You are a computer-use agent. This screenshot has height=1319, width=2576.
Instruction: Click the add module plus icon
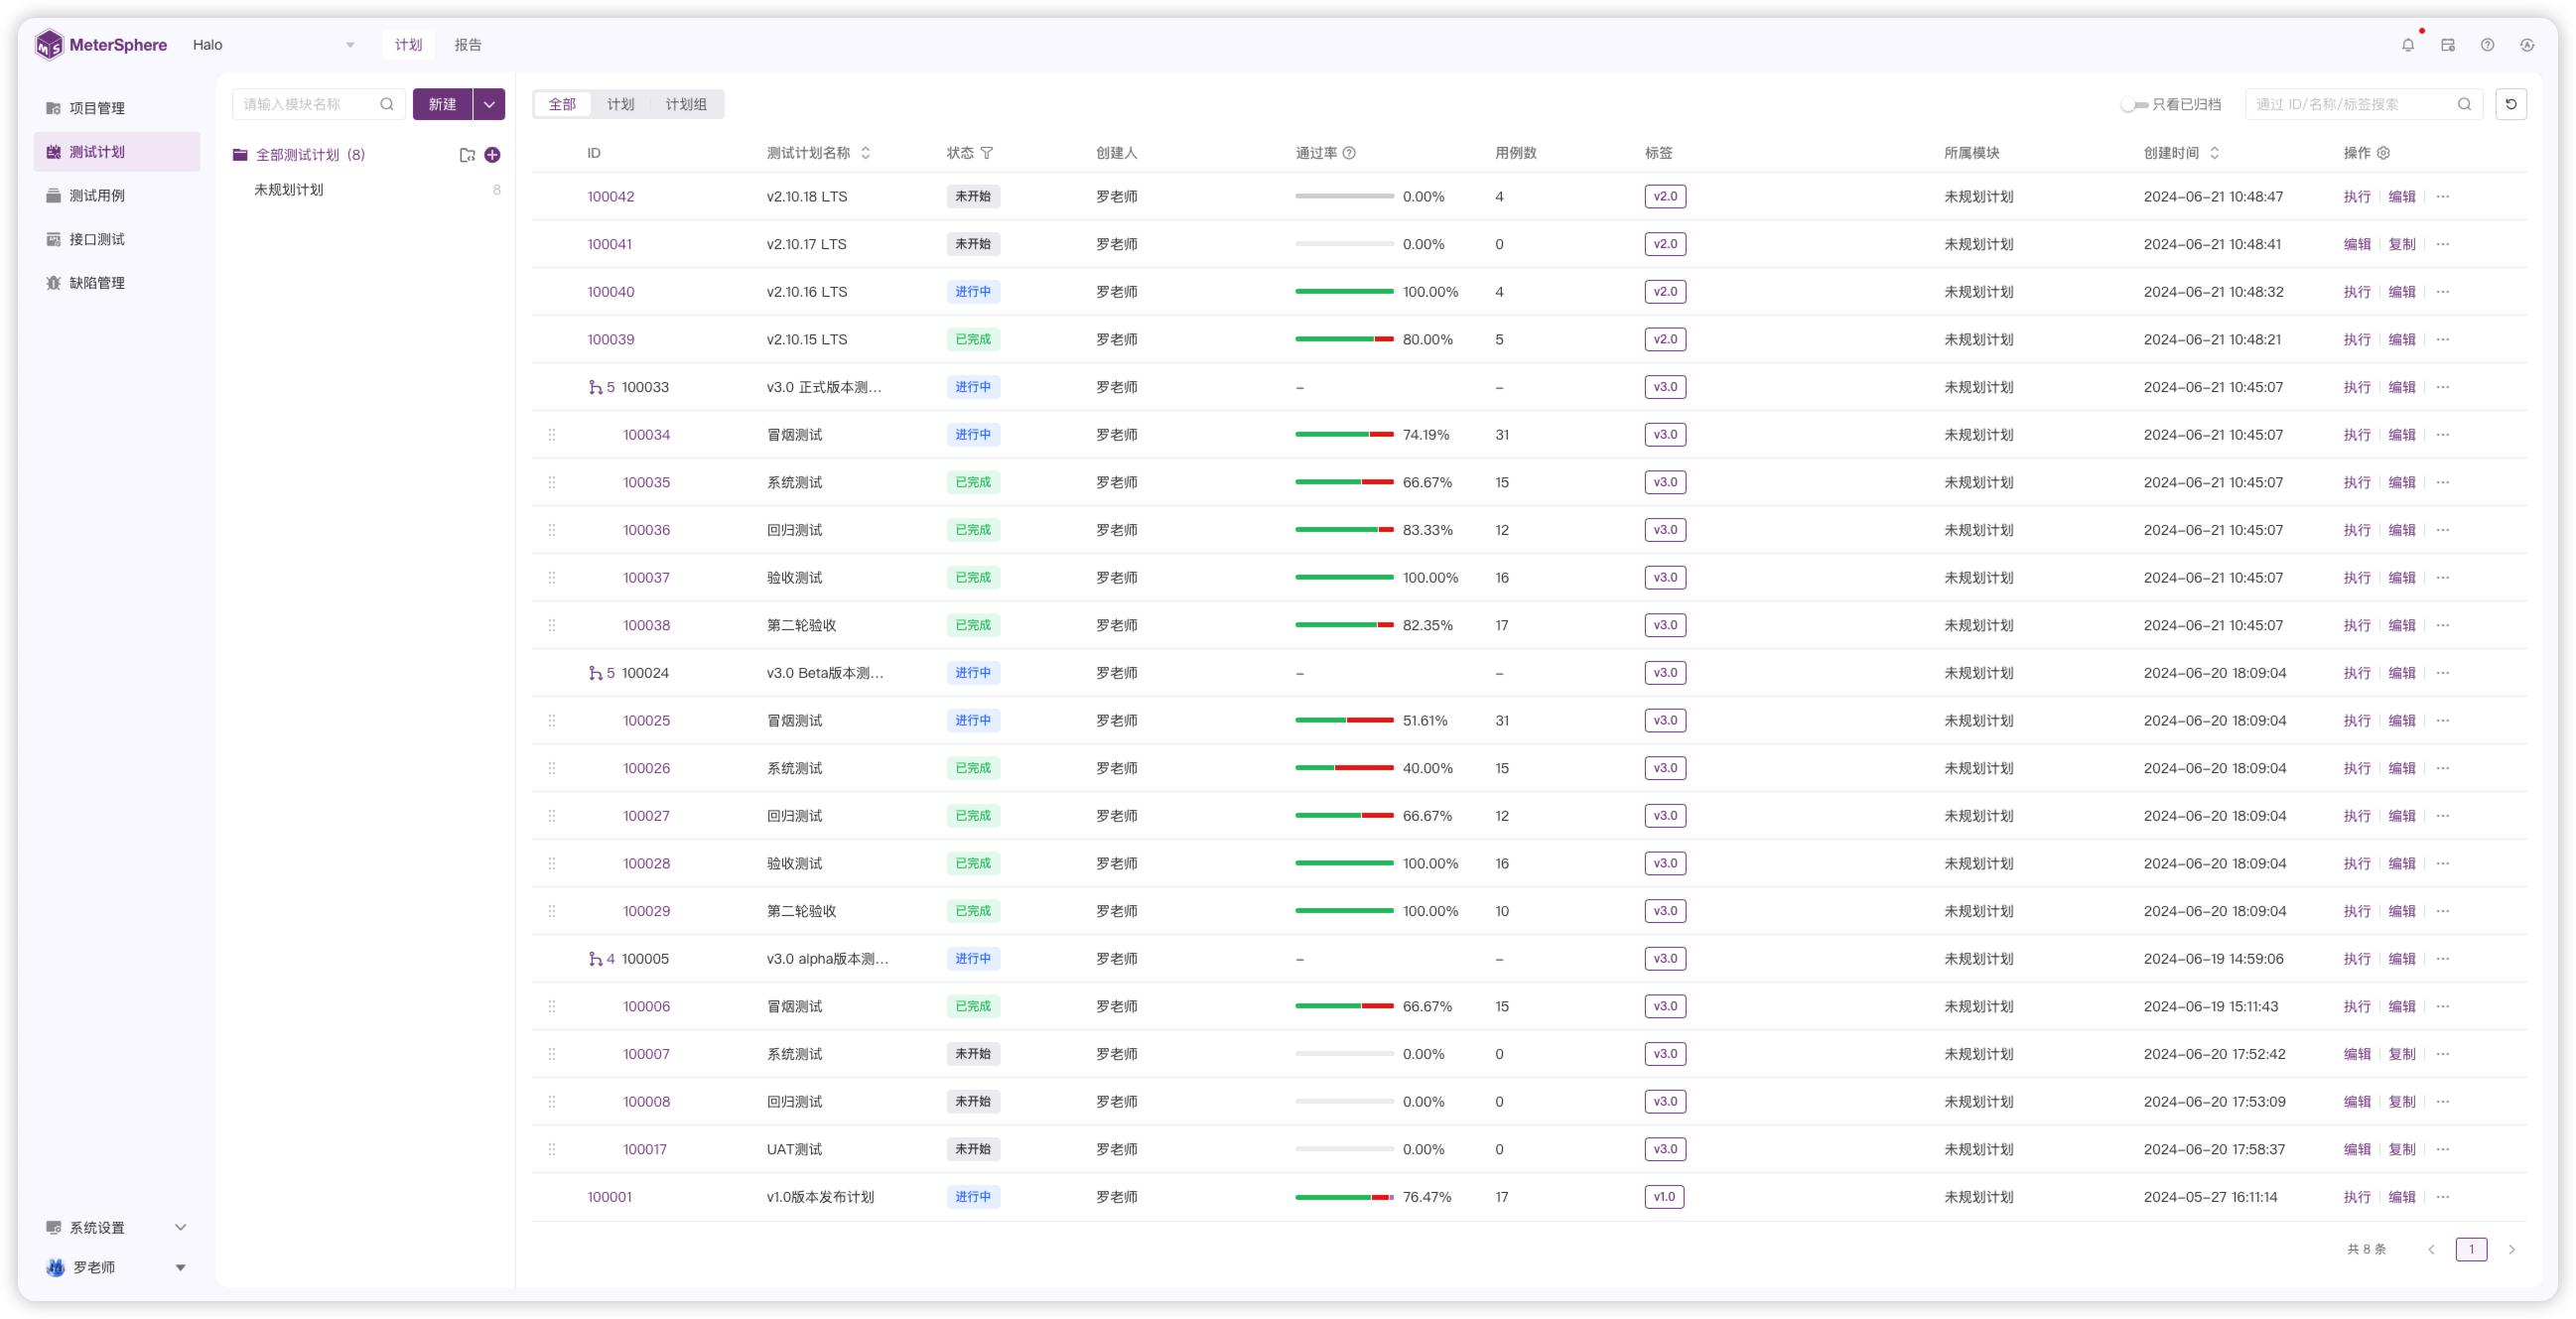[492, 155]
